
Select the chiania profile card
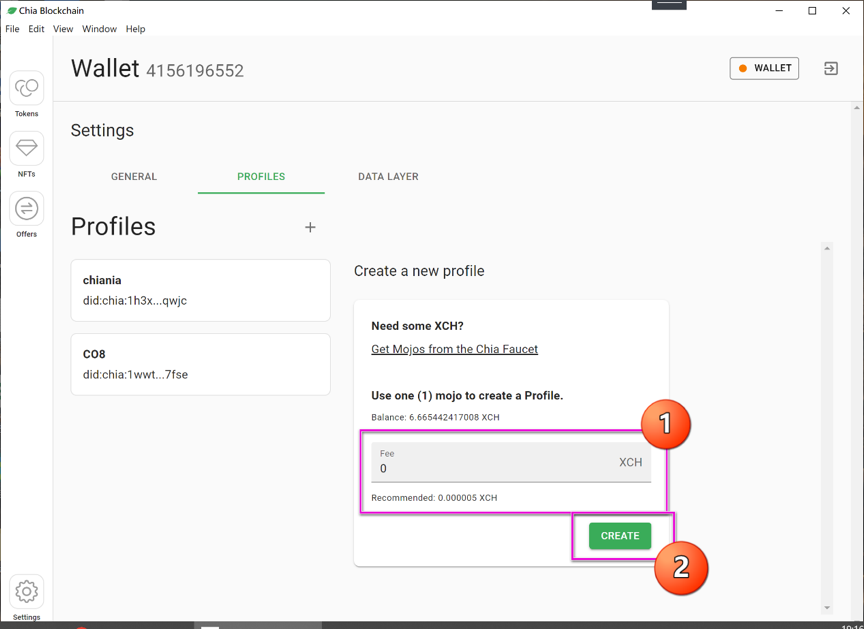[201, 290]
